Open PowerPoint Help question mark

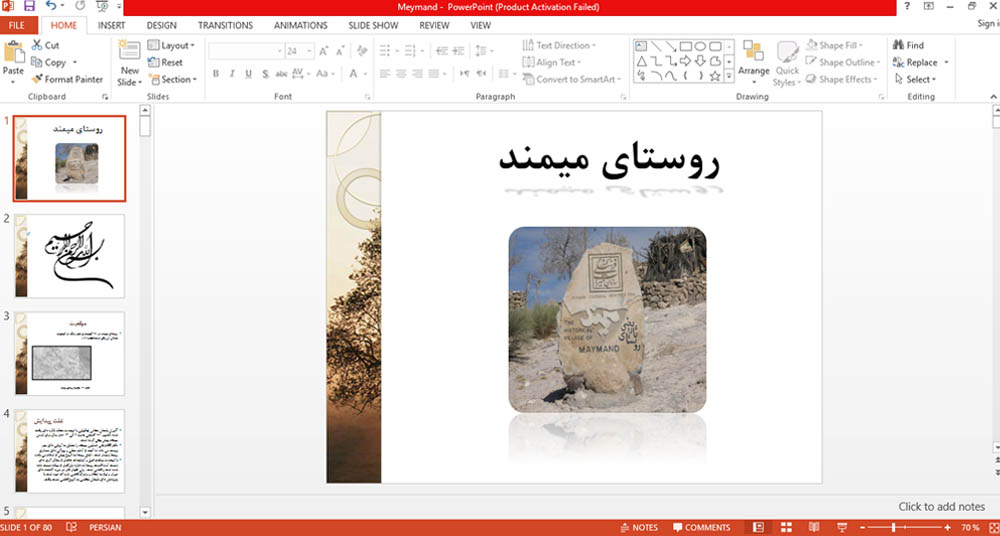coord(907,6)
